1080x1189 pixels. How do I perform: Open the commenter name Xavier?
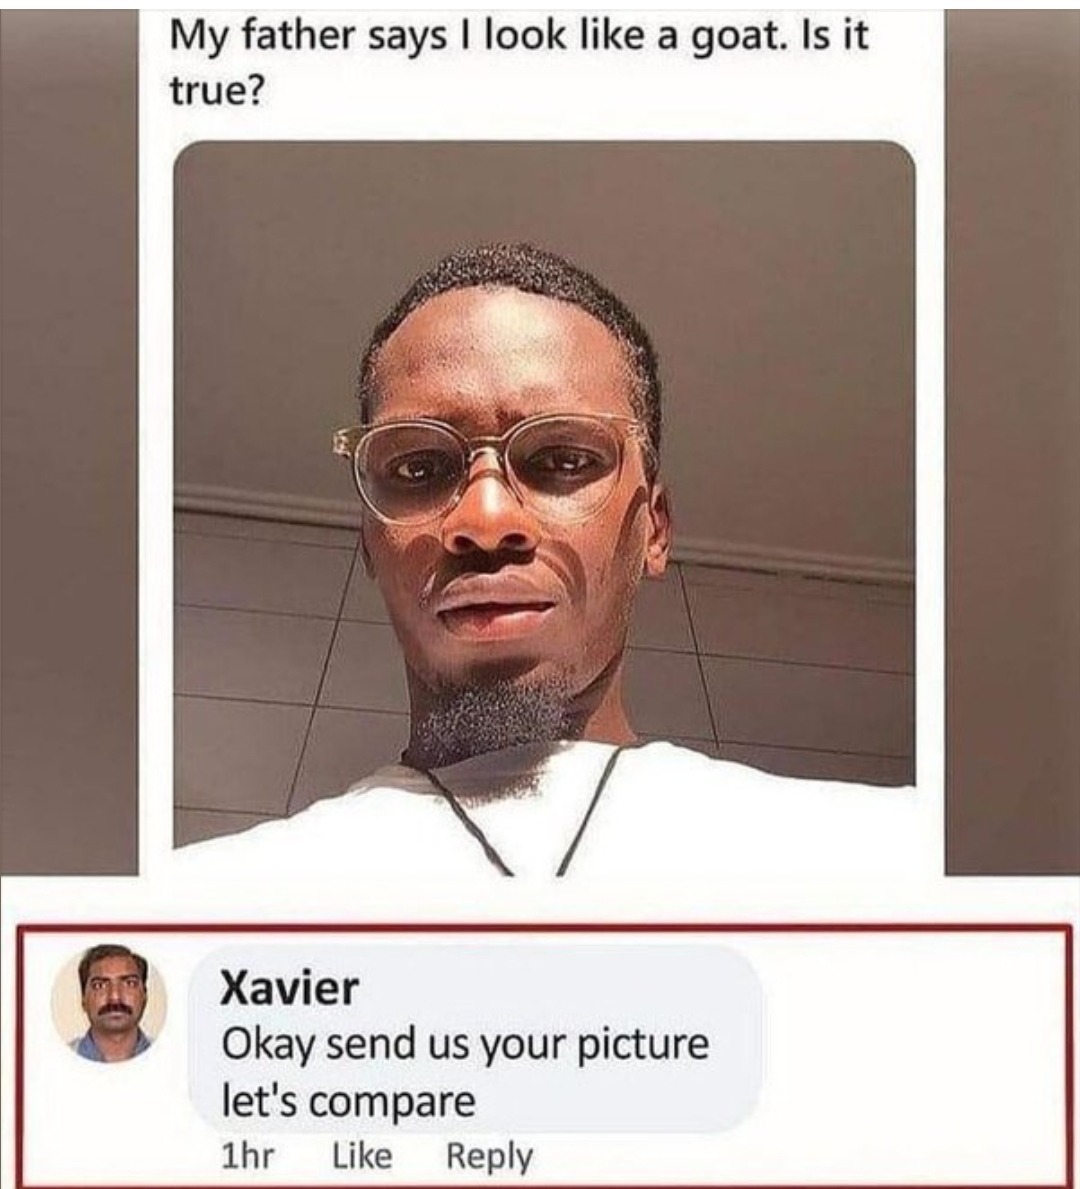point(290,988)
